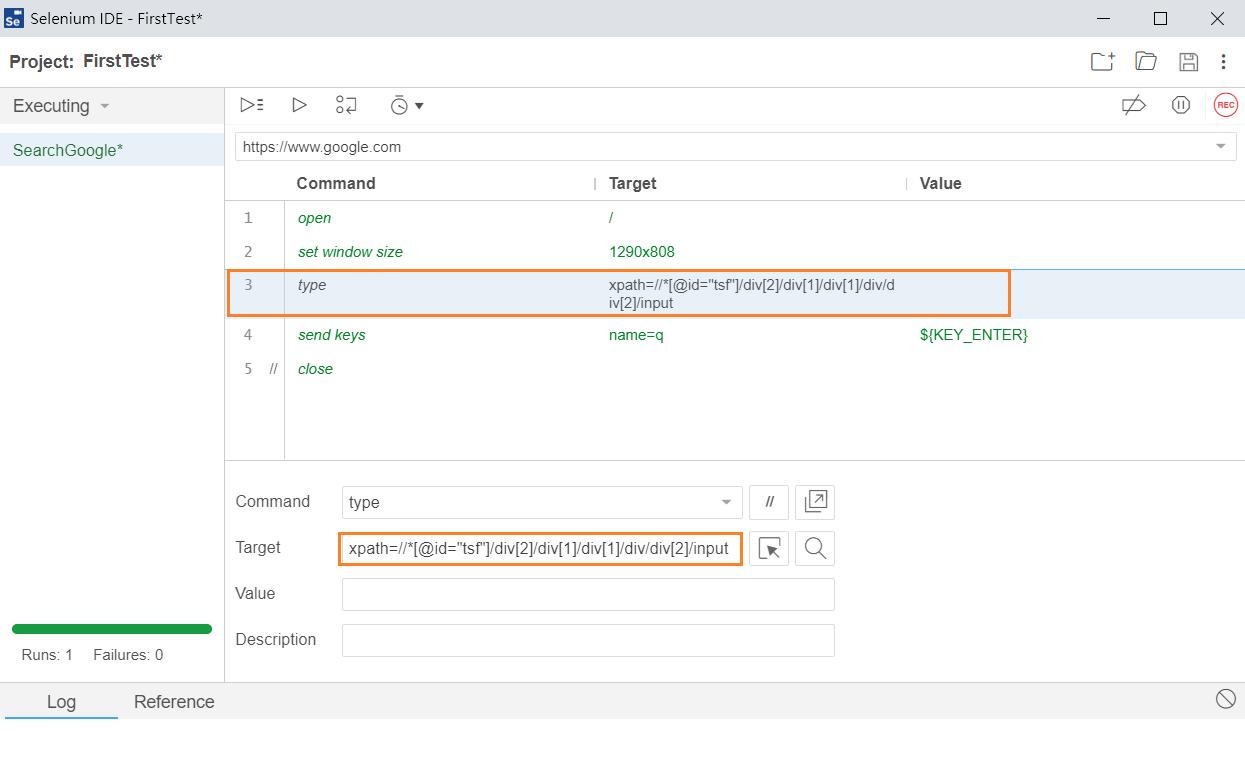Find target in page magnifier
This screenshot has height=757, width=1245.
tap(815, 548)
